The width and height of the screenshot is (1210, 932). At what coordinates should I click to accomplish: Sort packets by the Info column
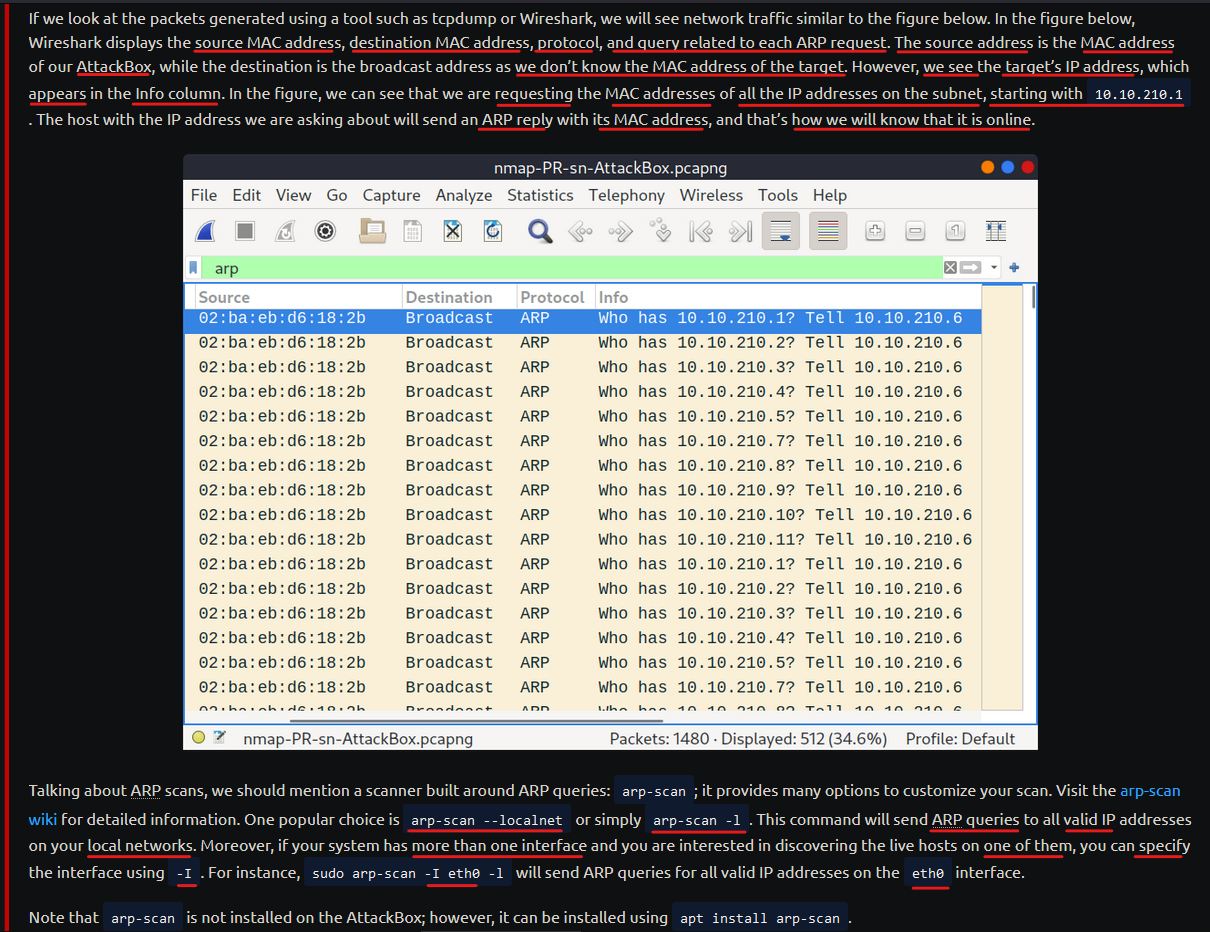point(789,297)
